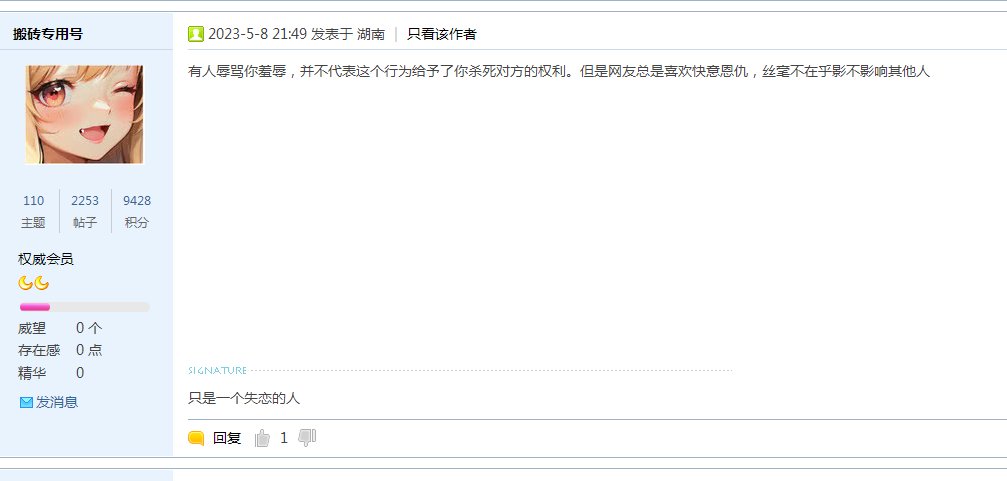Click the 回复 reply text button
The width and height of the screenshot is (1007, 481).
227,439
